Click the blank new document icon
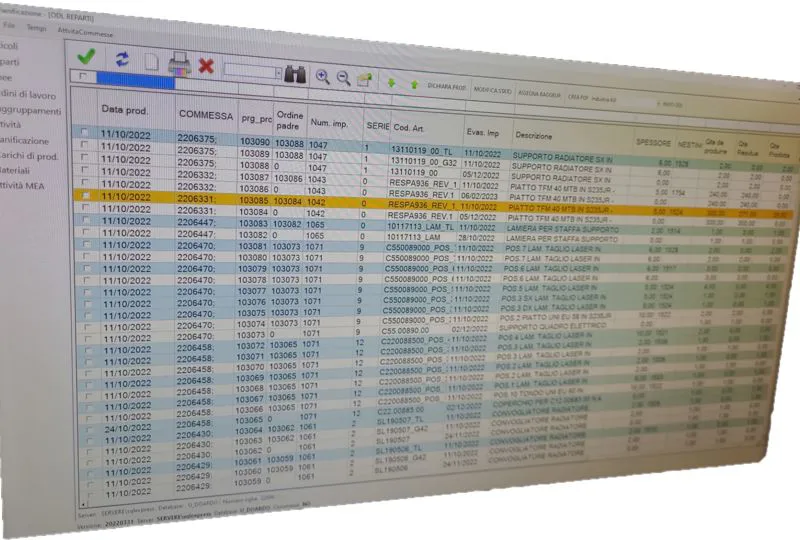This screenshot has width=800, height=540. [152, 62]
